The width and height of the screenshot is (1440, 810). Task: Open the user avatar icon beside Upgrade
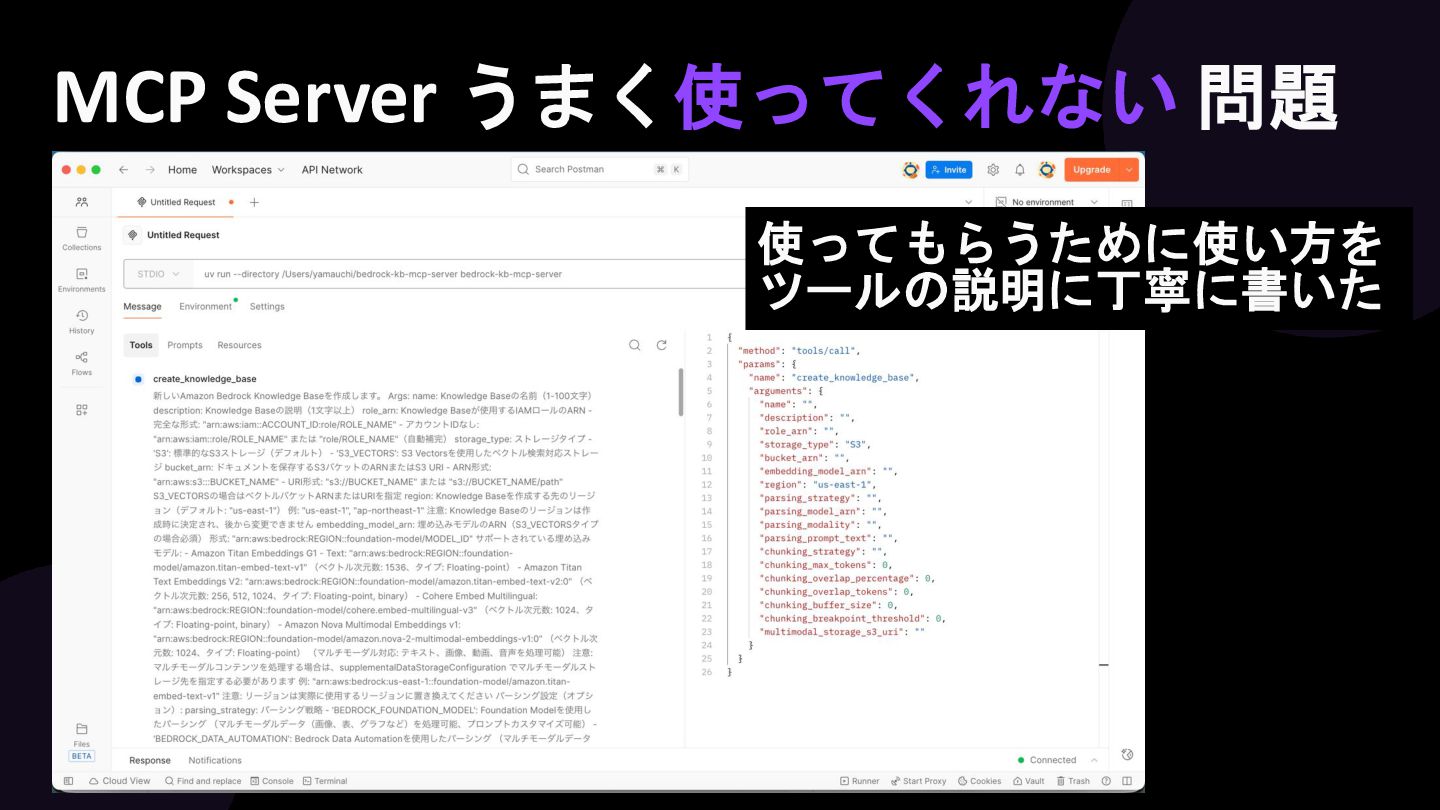1046,170
